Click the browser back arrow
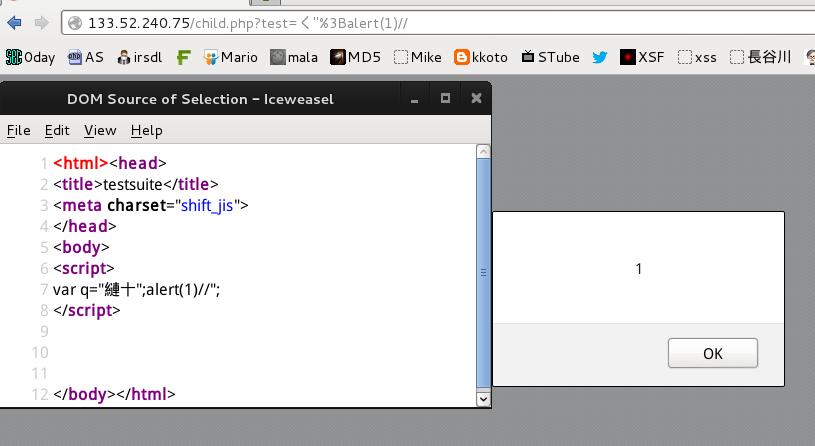815x446 pixels. pos(14,23)
